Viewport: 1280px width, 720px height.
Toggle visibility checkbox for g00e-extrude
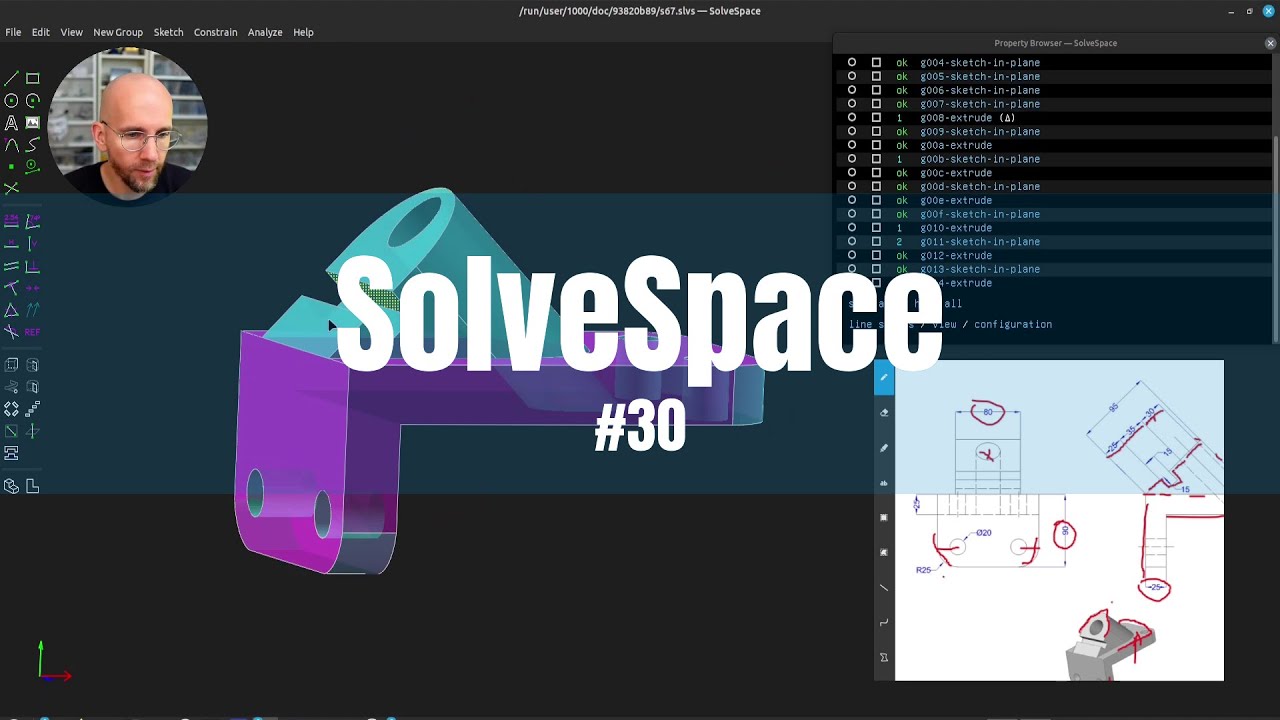tap(876, 200)
